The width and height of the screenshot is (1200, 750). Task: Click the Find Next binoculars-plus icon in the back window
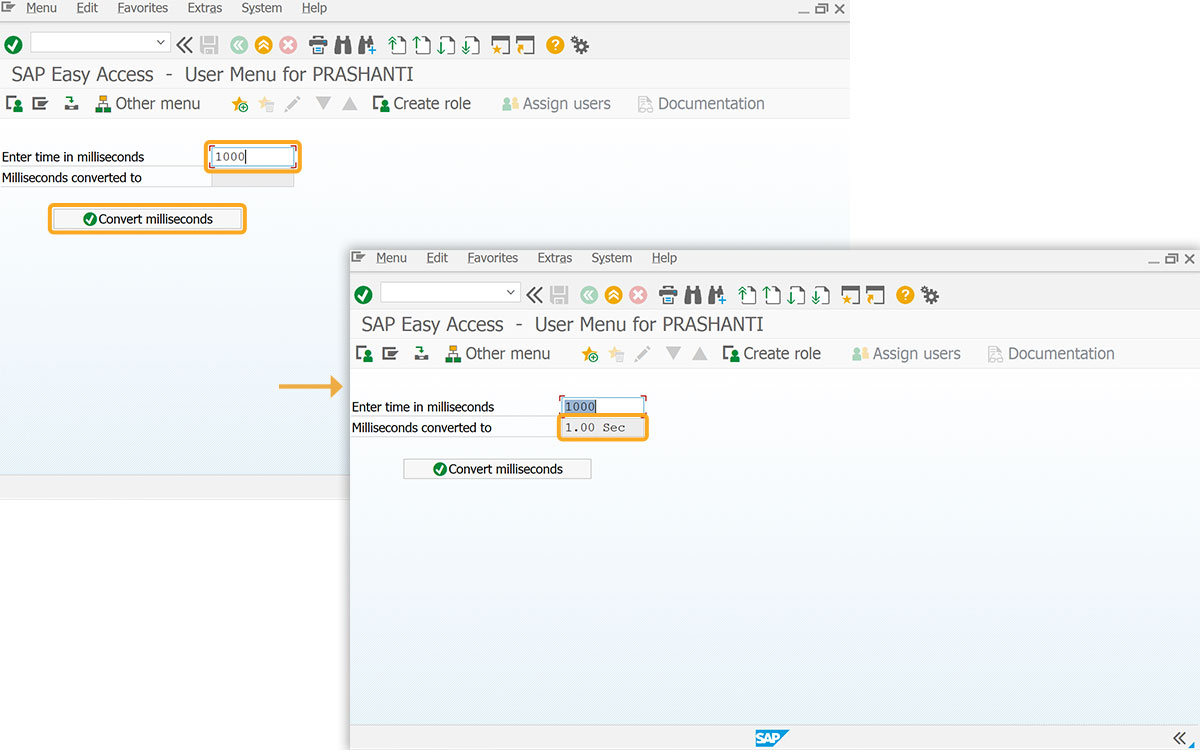coord(367,45)
